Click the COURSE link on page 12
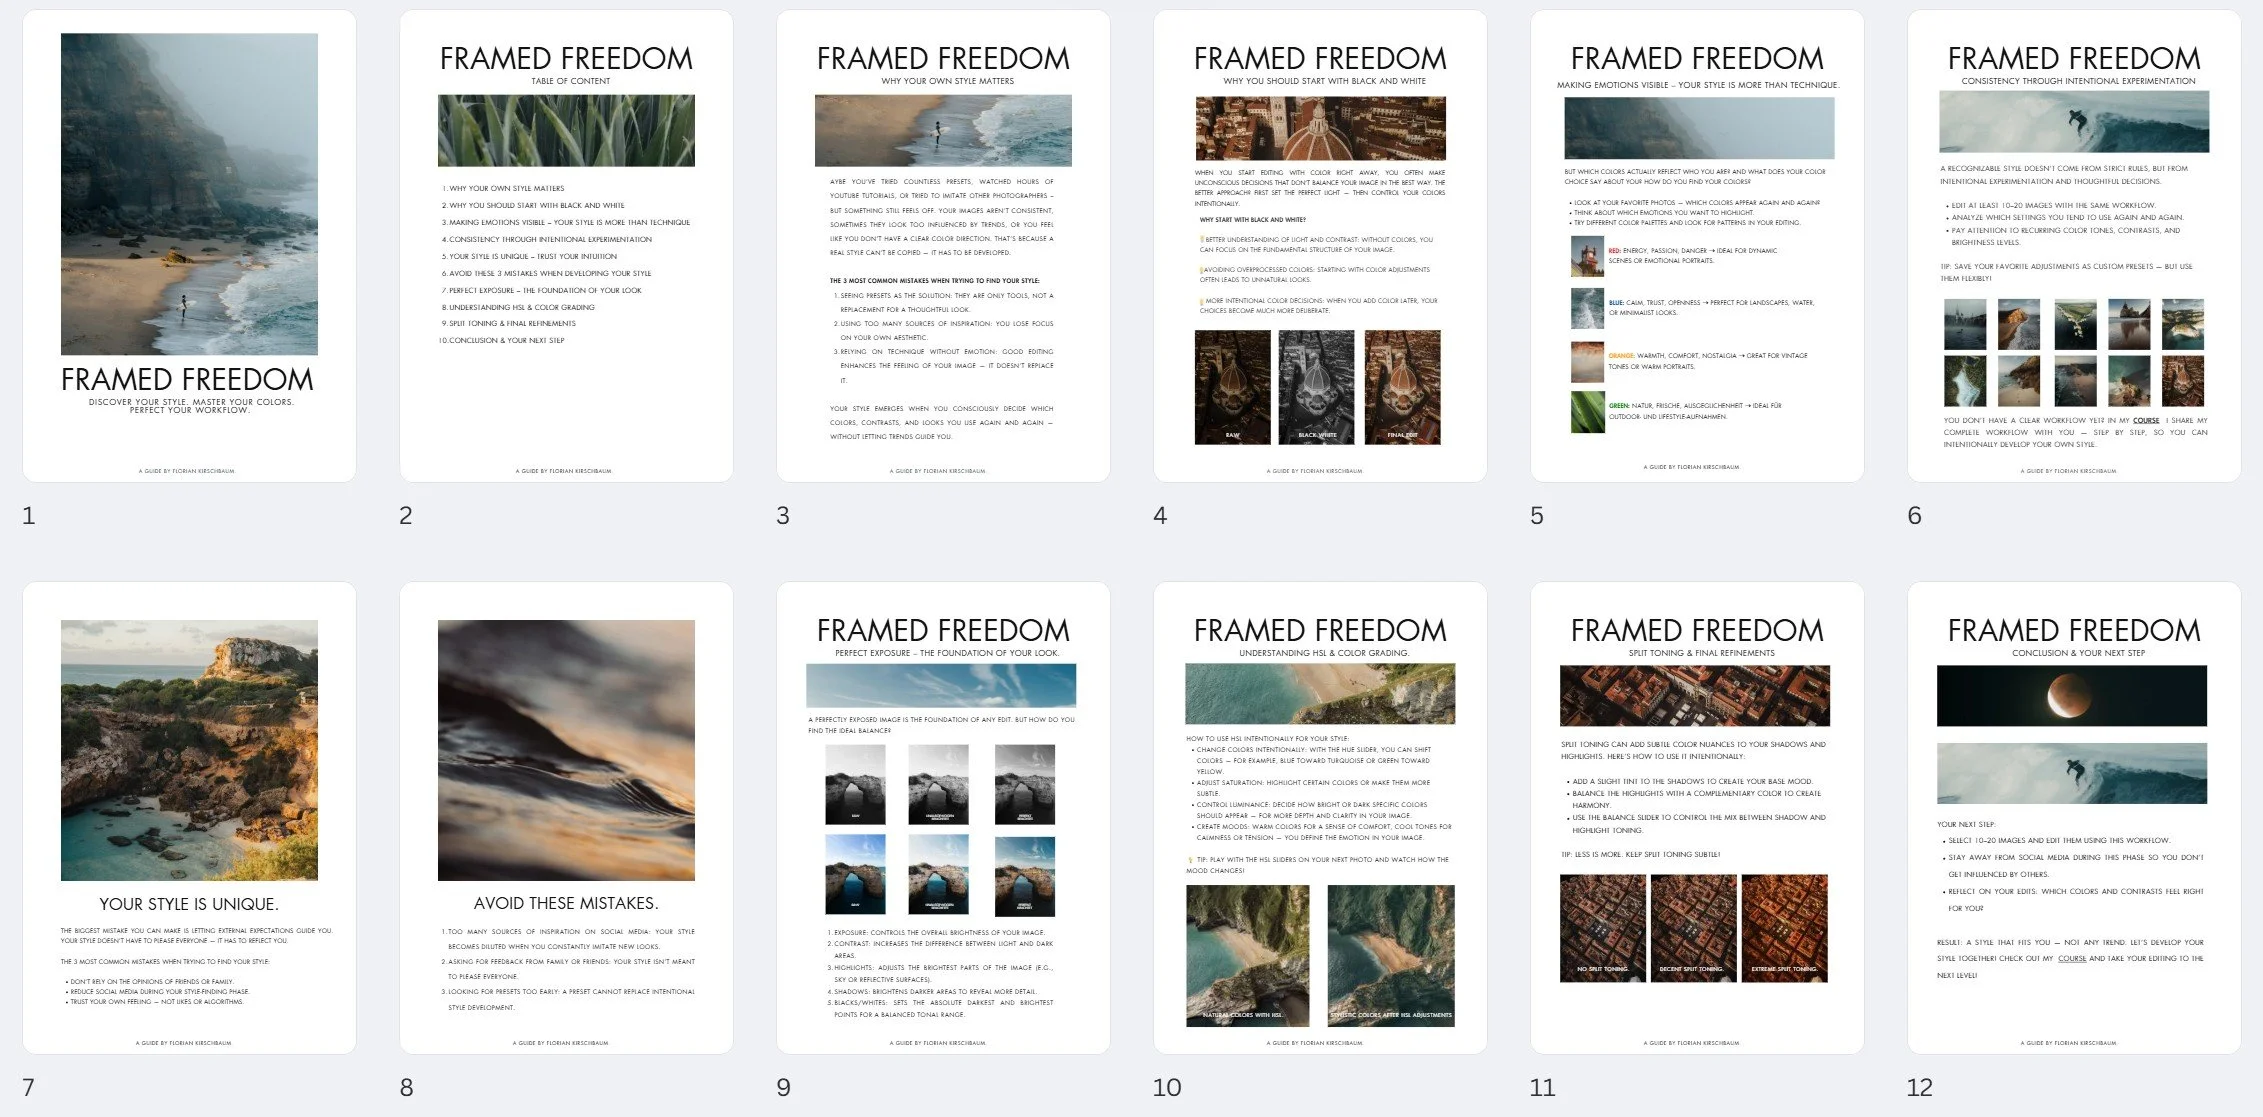Viewport: 2263px width, 1117px height. pos(2072,959)
